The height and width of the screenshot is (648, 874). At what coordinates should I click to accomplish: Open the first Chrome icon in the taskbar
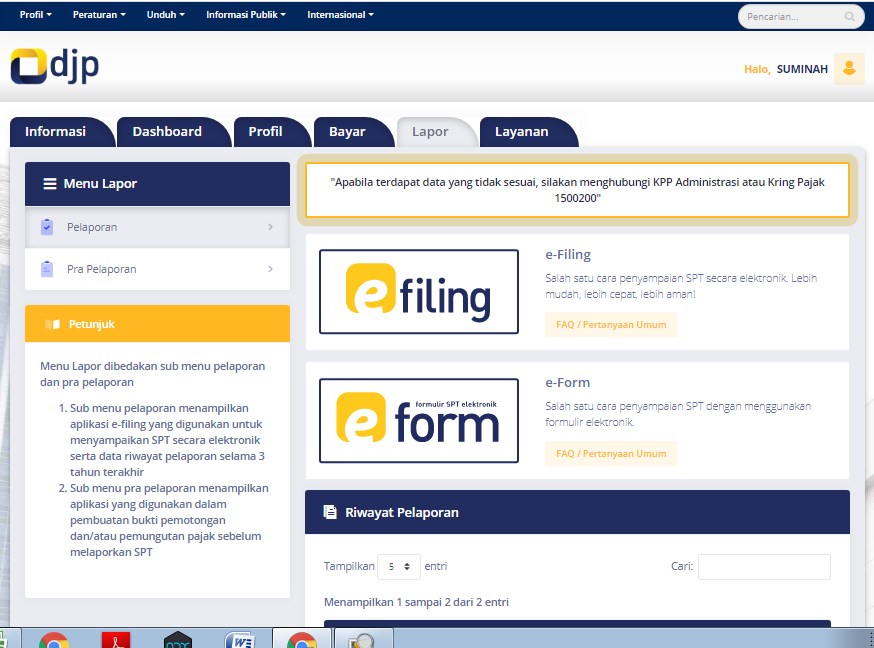click(x=54, y=640)
